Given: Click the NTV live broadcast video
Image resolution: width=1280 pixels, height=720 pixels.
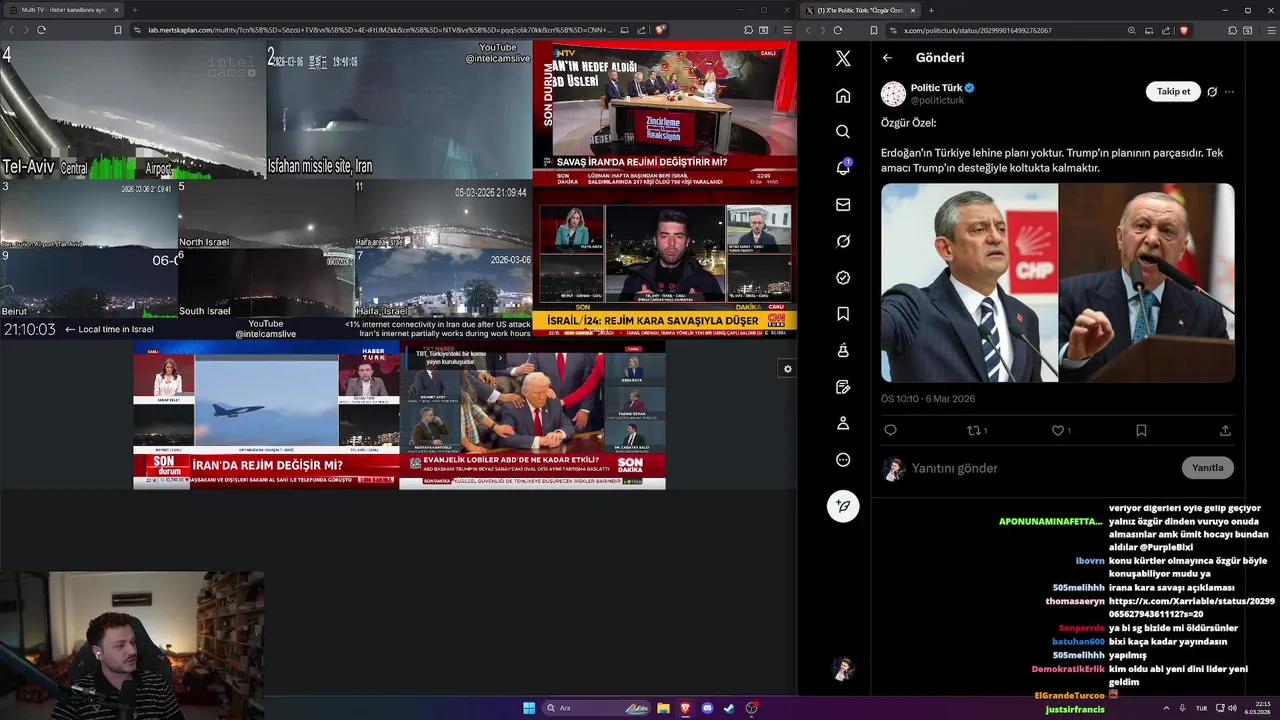Looking at the screenshot, I should [665, 115].
